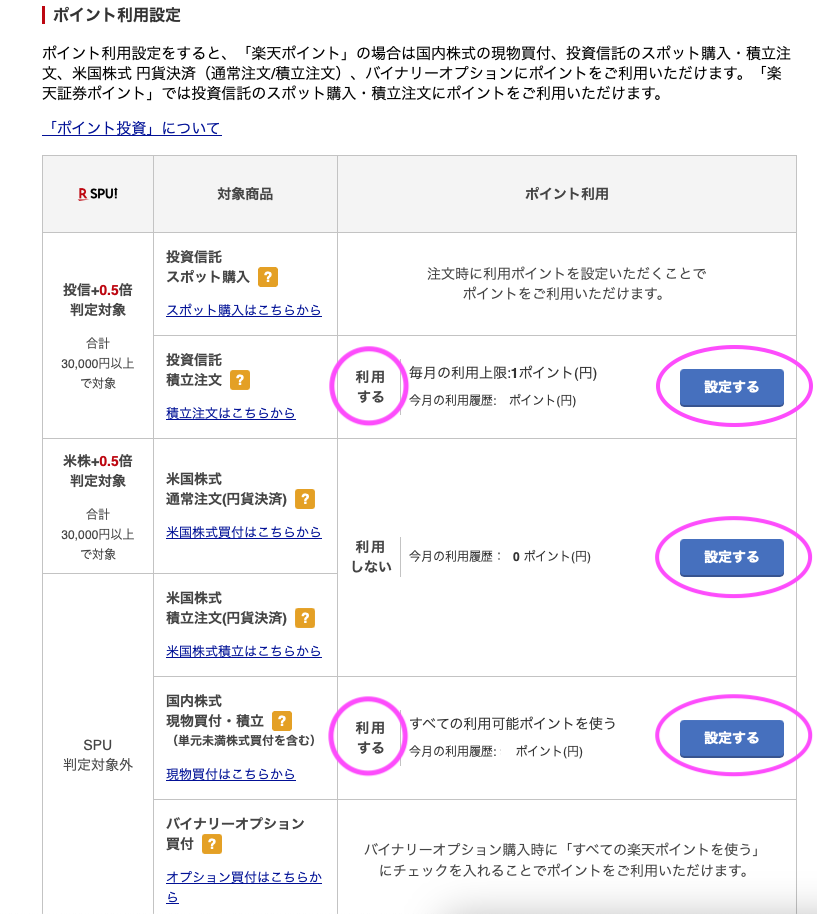817x914 pixels.
Task: Click the Rakuten SPU logo
Action: (98, 194)
